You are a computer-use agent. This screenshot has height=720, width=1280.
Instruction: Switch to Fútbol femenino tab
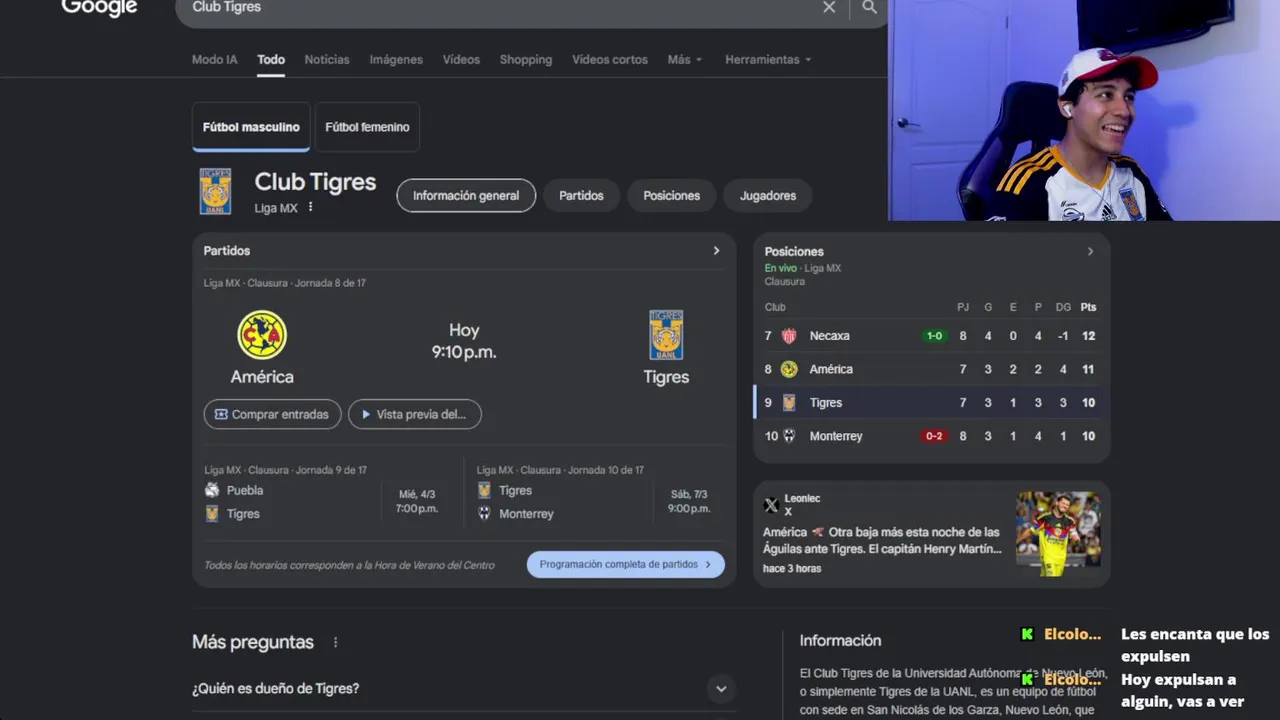pos(367,127)
